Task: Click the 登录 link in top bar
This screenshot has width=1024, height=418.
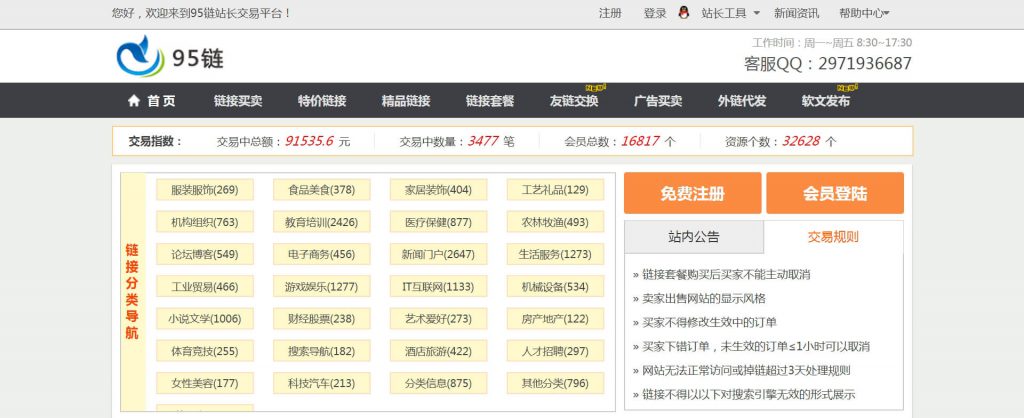Action: pos(655,13)
